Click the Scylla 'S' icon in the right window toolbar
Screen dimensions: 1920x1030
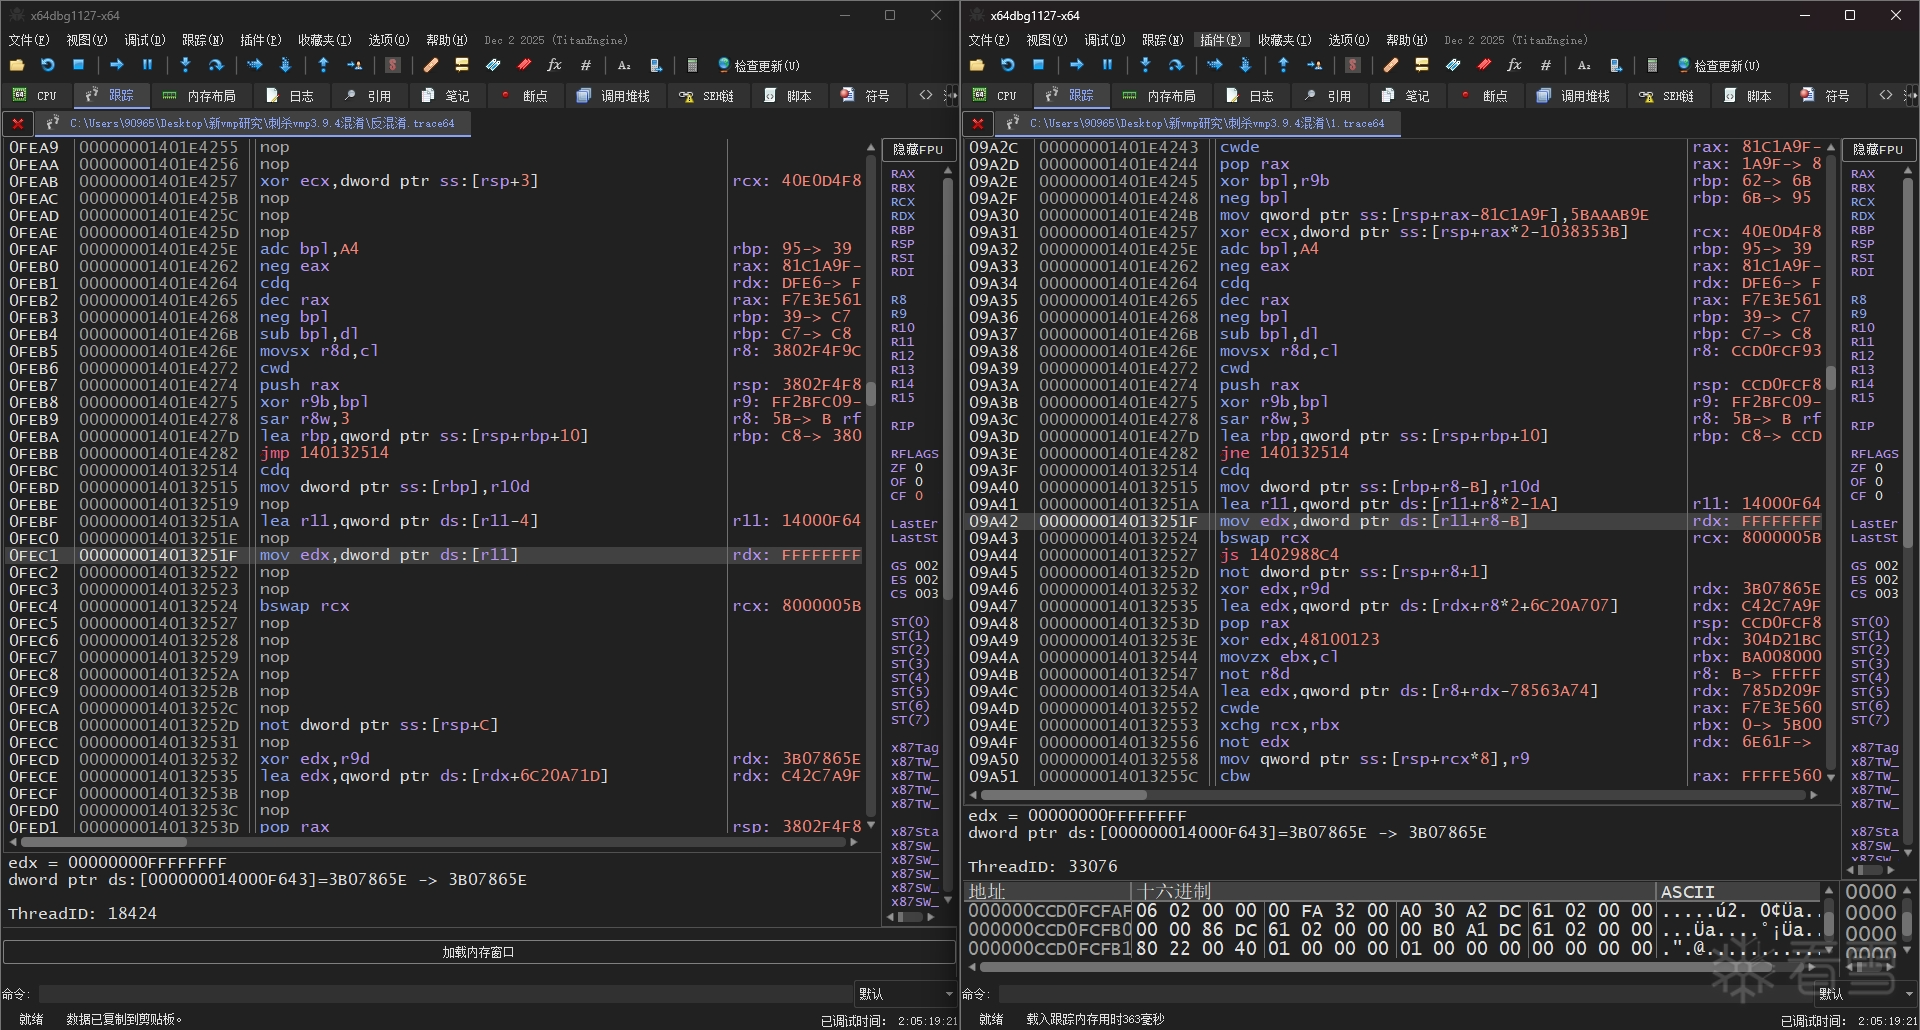[x=1353, y=65]
